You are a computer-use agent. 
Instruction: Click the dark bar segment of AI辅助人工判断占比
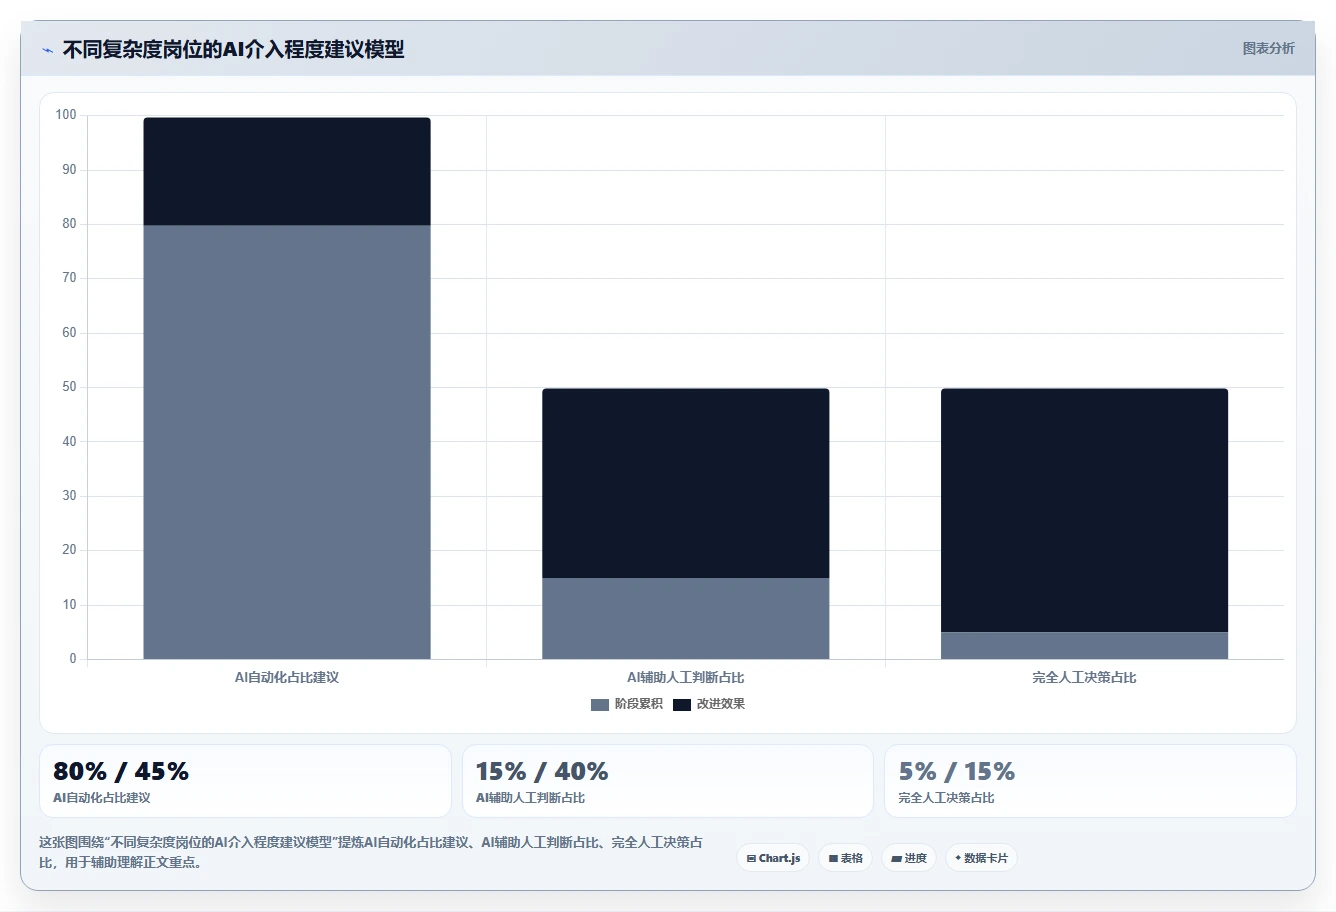[x=686, y=483]
